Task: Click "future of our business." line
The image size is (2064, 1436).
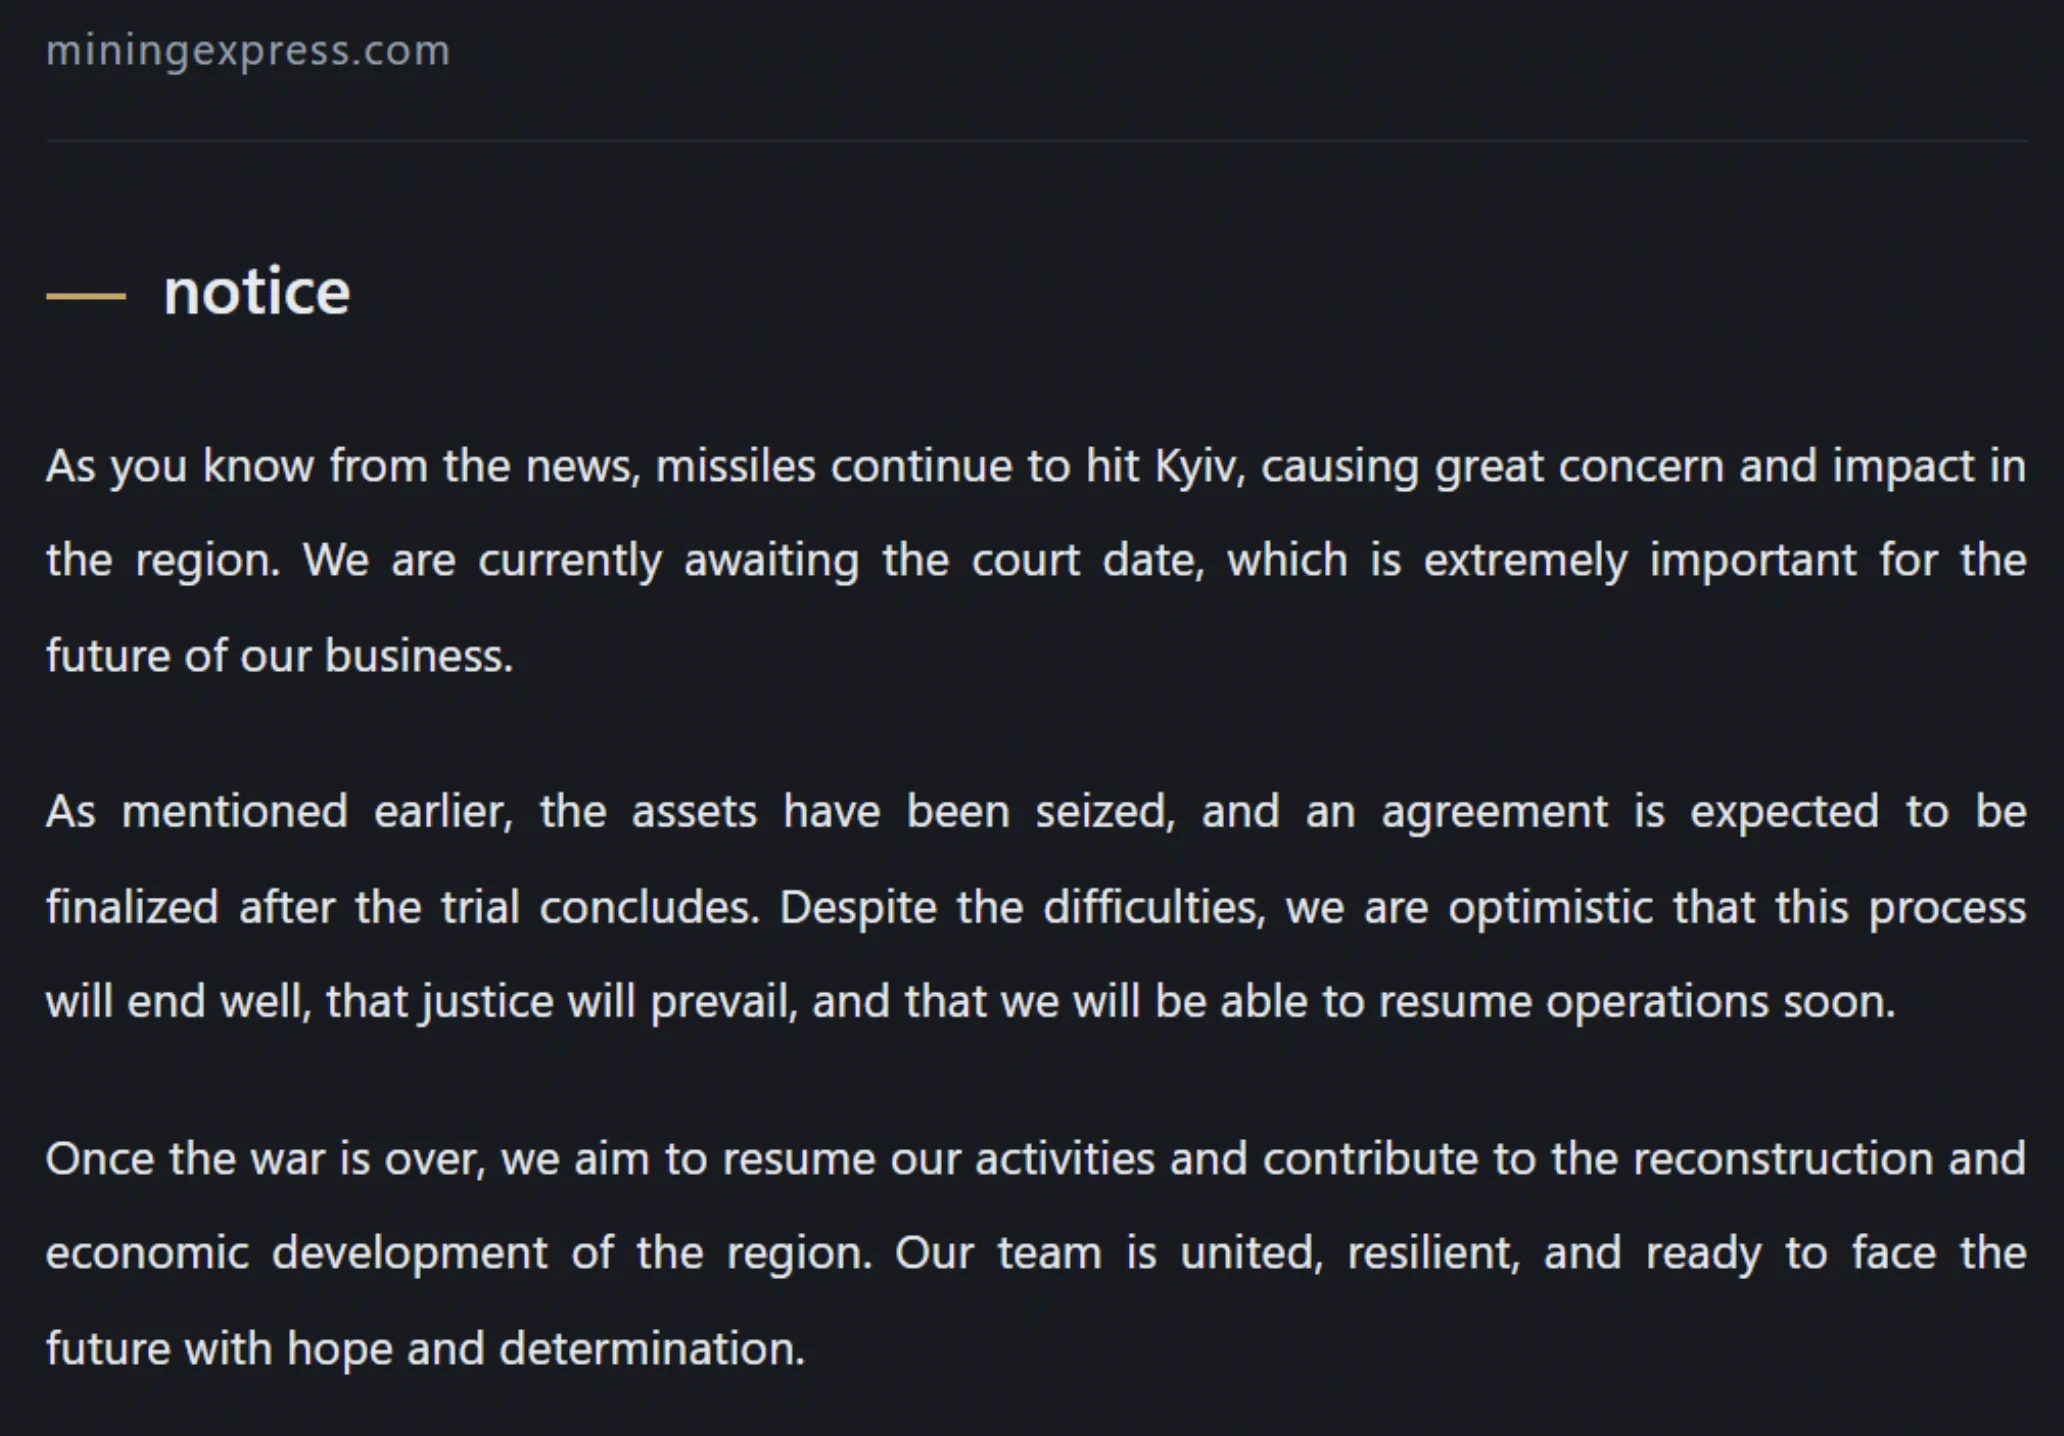Action: click(280, 656)
